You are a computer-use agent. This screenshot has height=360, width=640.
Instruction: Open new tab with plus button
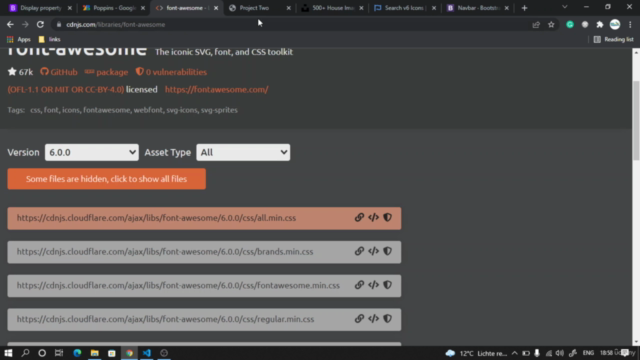pyautogui.click(x=524, y=8)
